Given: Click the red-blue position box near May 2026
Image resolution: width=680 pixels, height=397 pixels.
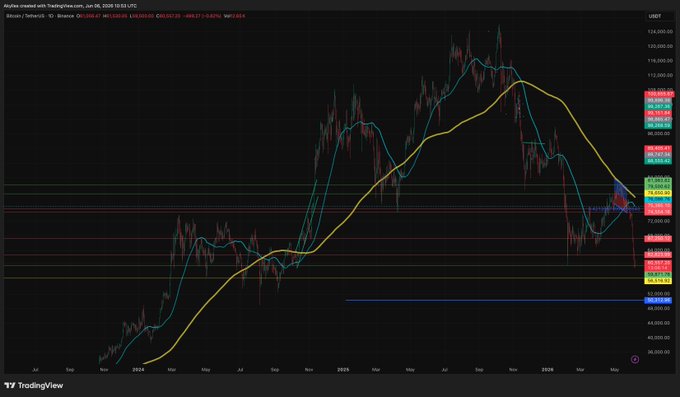Looking at the screenshot, I should (620, 195).
